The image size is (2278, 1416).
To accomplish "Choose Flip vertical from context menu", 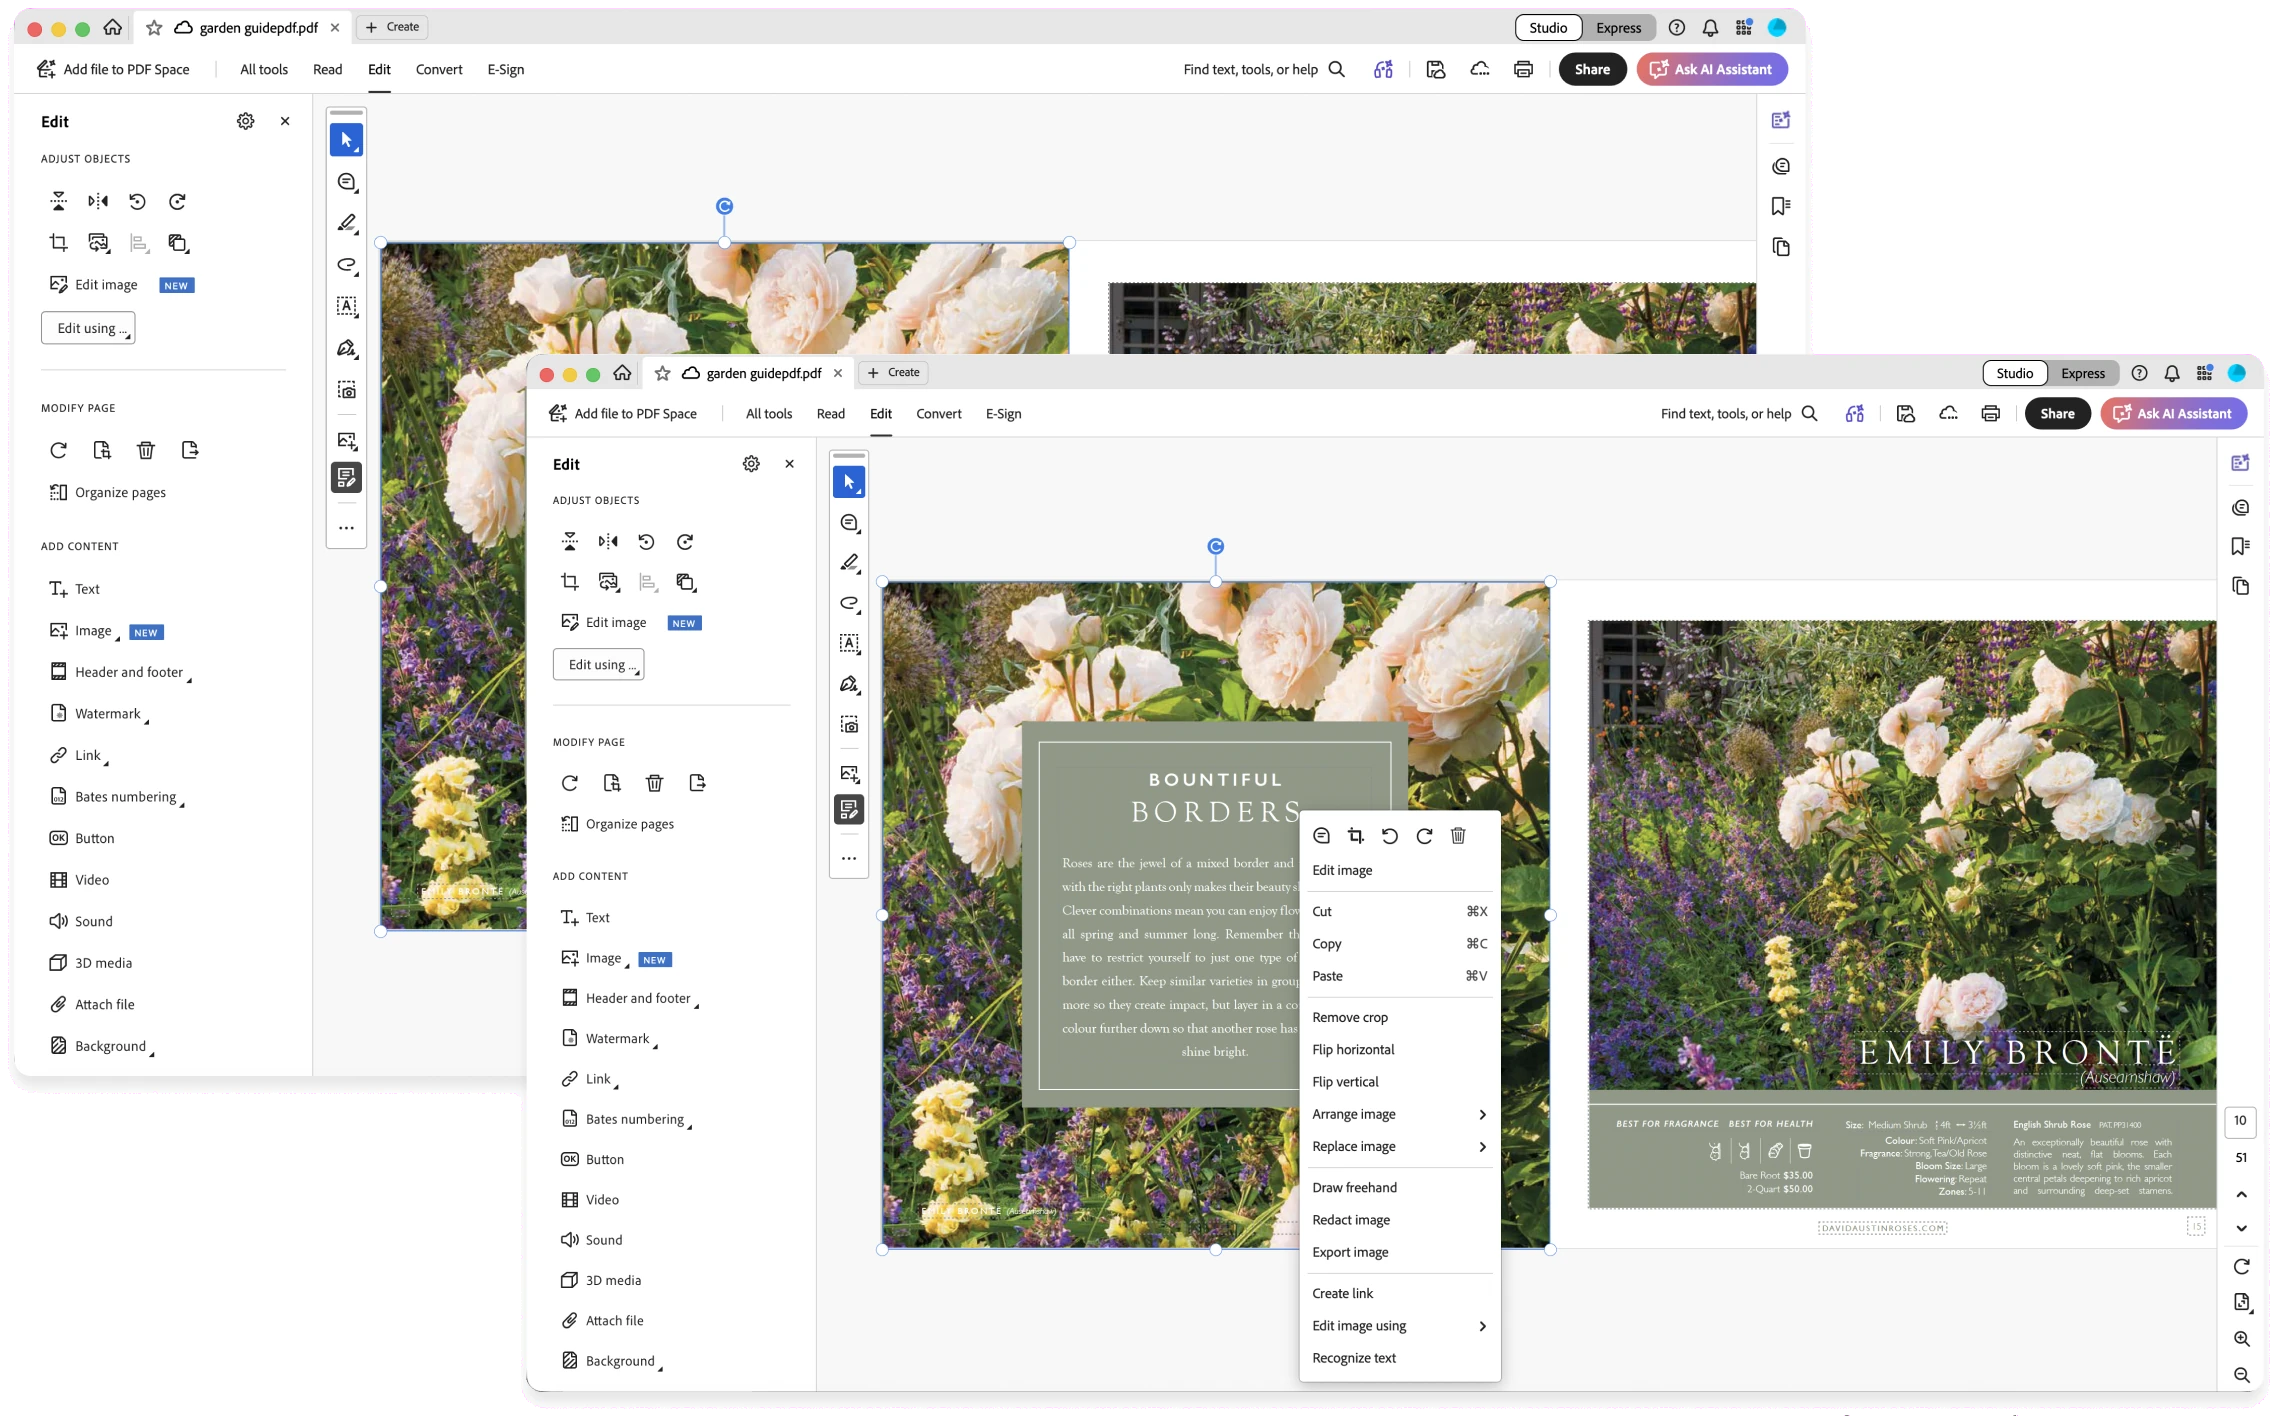I will coord(1345,1082).
